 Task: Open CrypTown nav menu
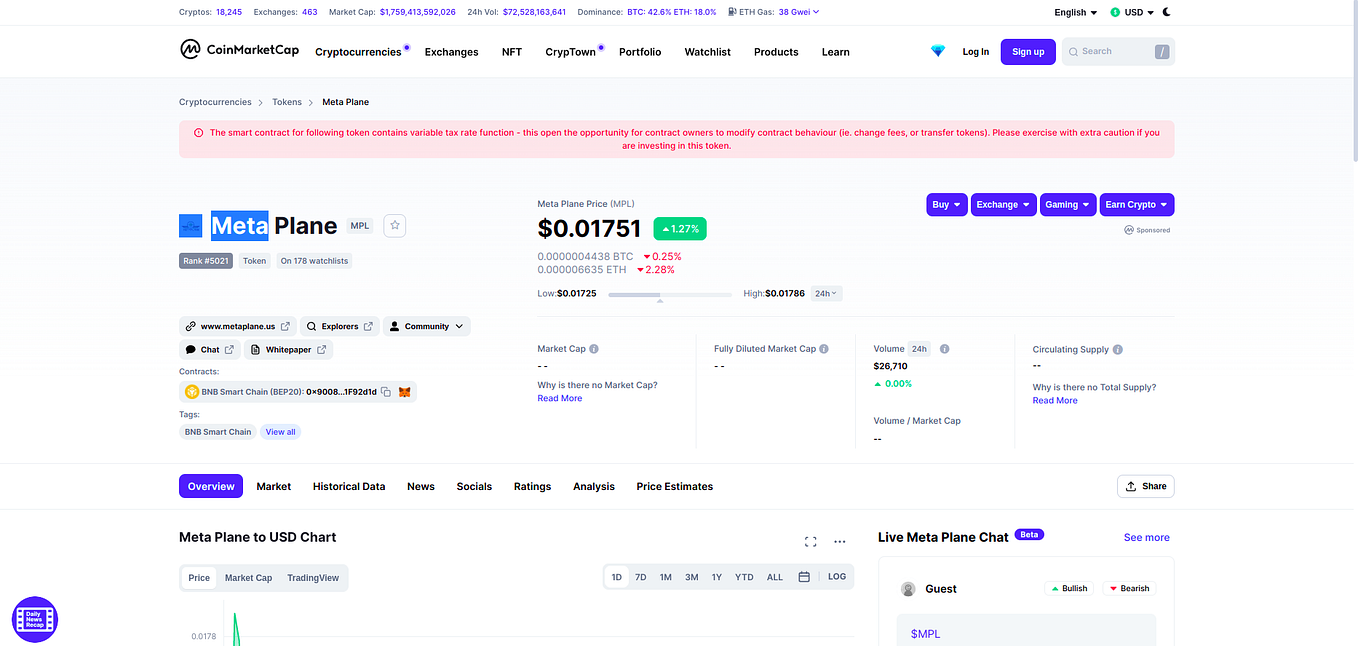click(570, 52)
